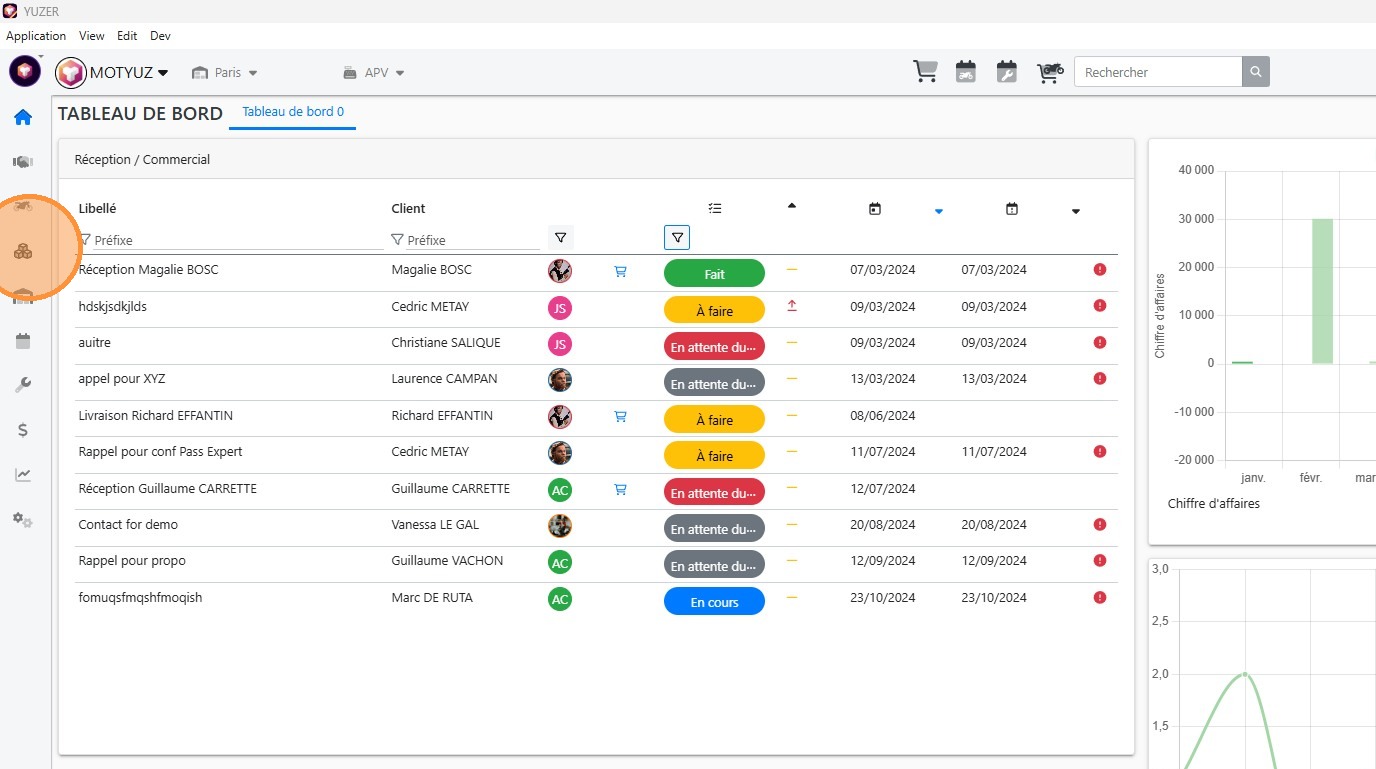Go to home dashboard in sidebar
The image size is (1376, 769).
pos(23,117)
